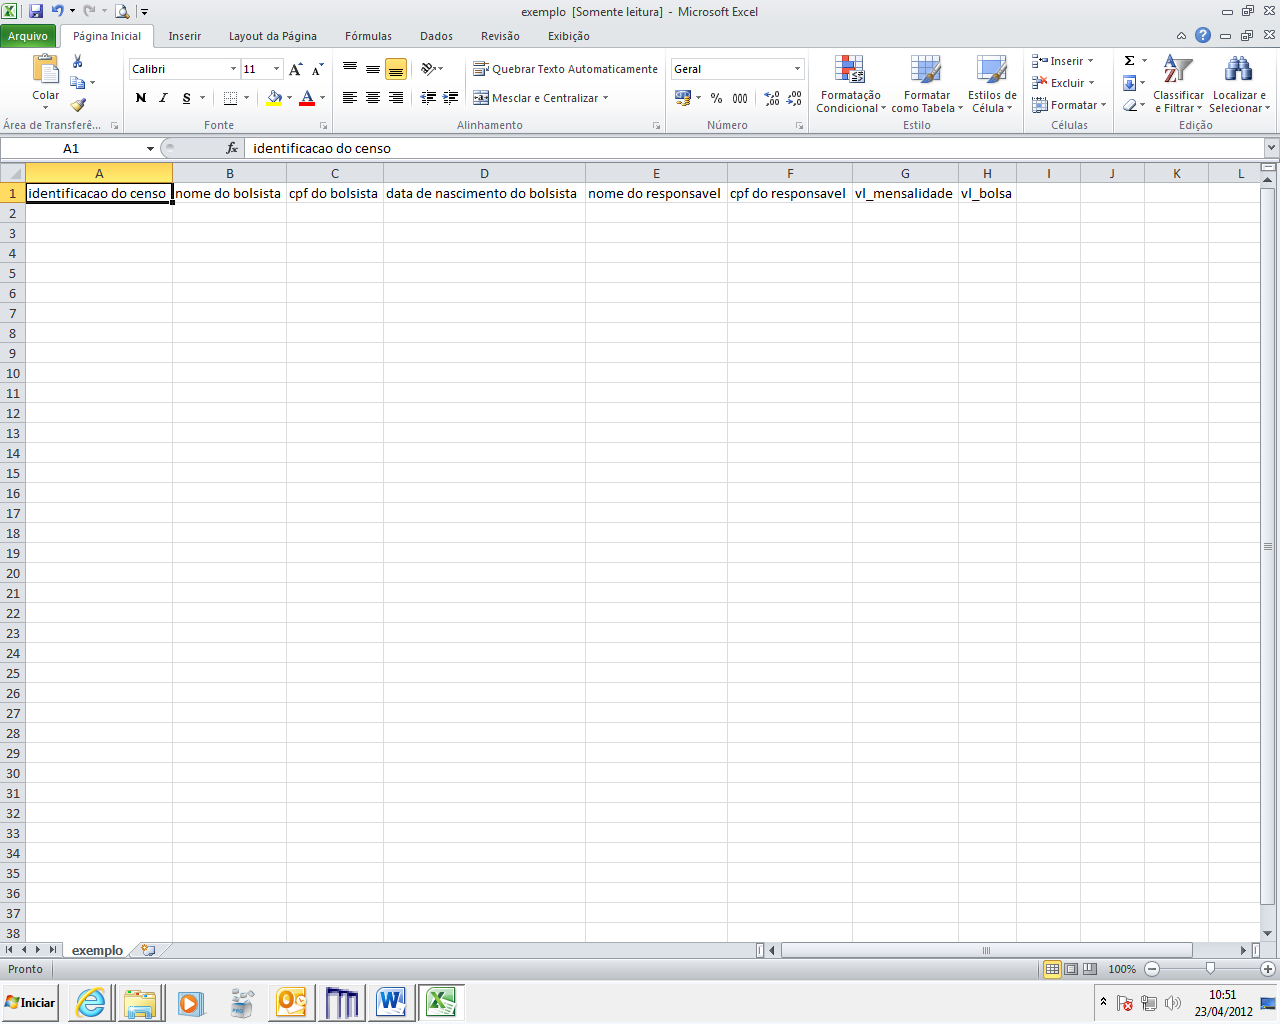Click Formatar in Células group

point(1069,105)
